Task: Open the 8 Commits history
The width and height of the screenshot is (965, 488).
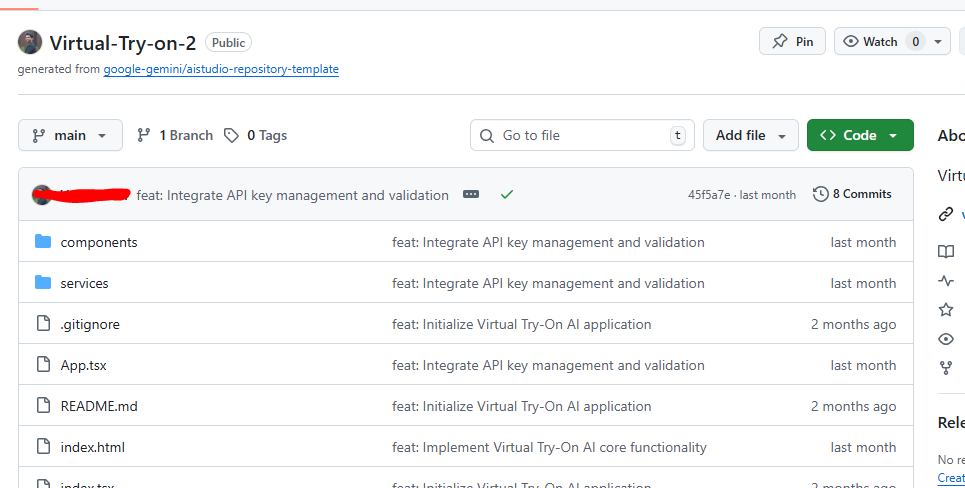Action: (x=852, y=194)
